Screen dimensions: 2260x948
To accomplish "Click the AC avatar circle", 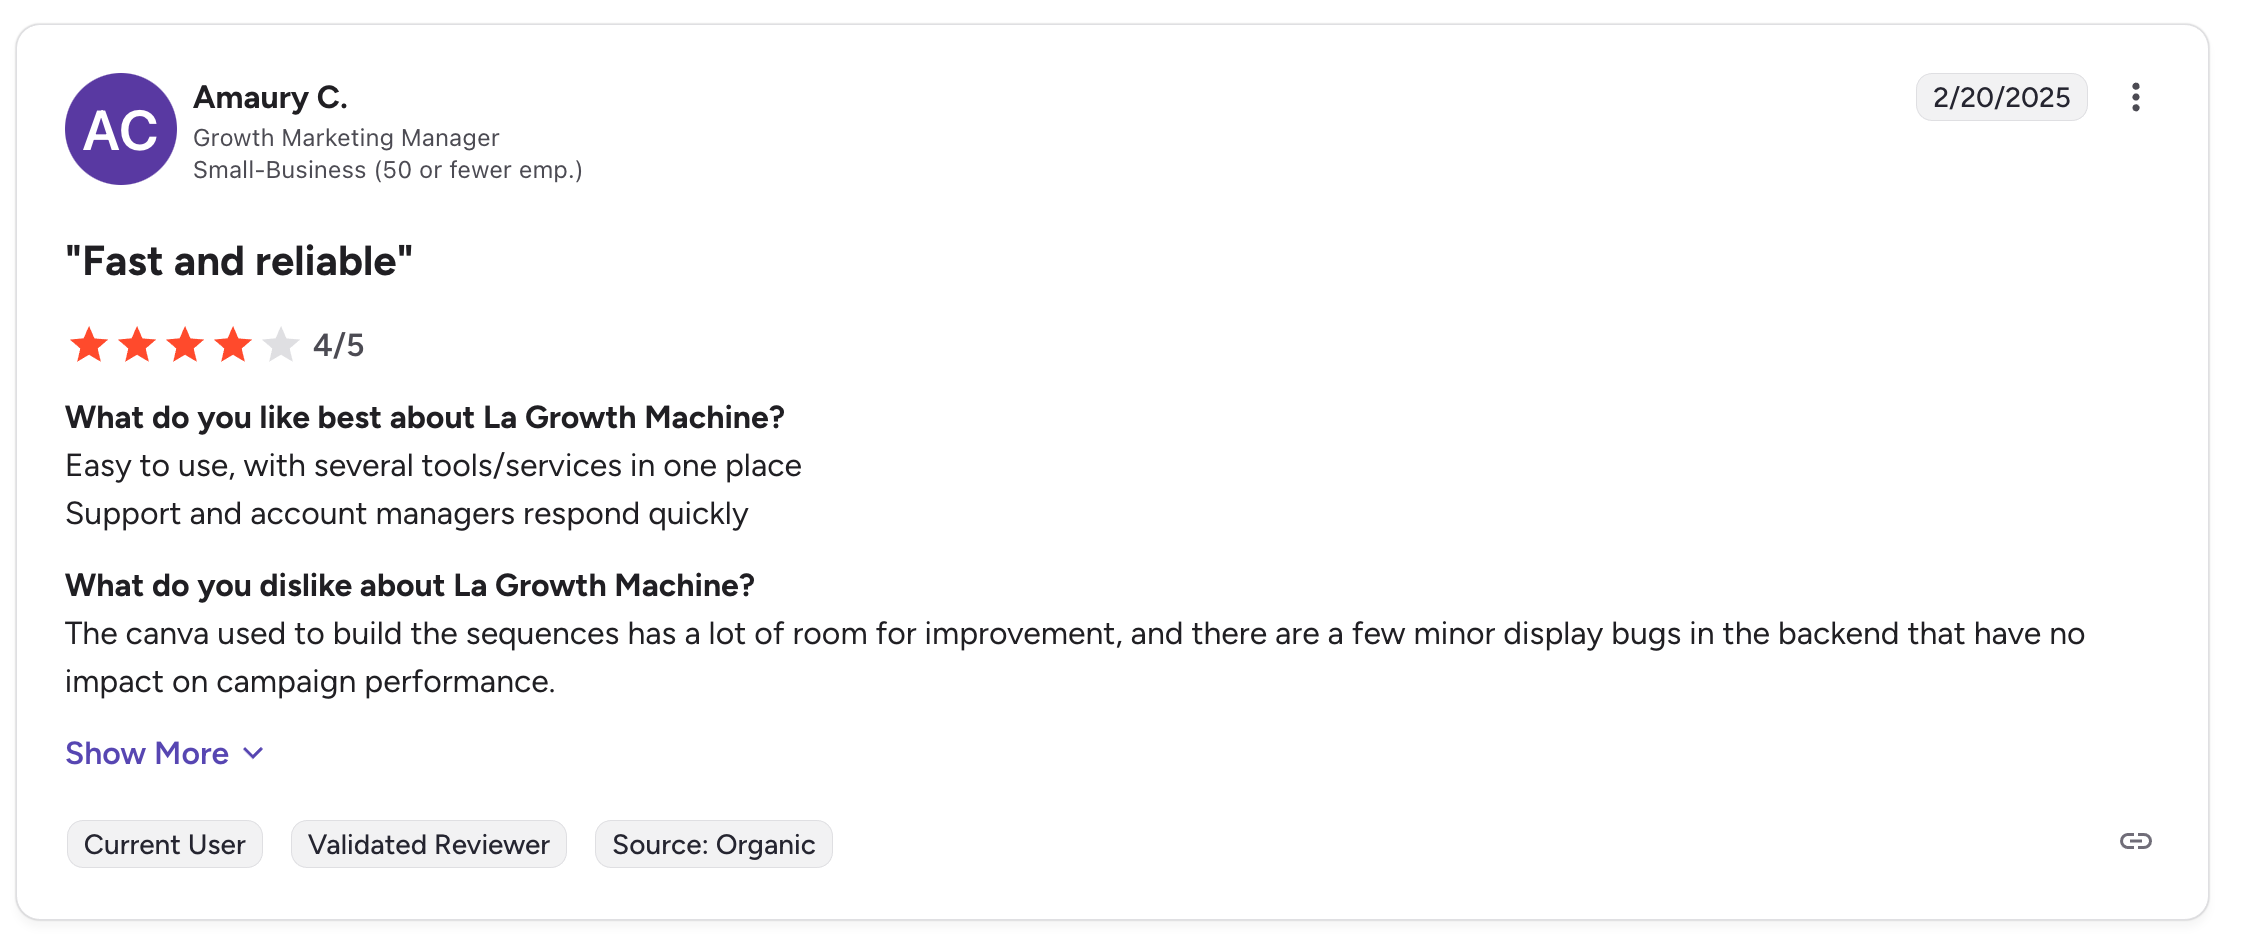I will (121, 129).
